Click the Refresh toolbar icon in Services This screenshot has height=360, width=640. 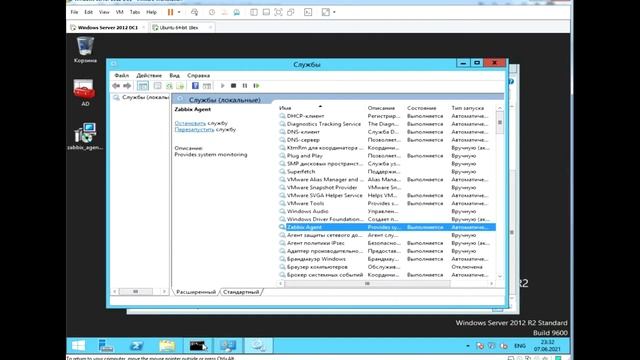click(x=169, y=86)
